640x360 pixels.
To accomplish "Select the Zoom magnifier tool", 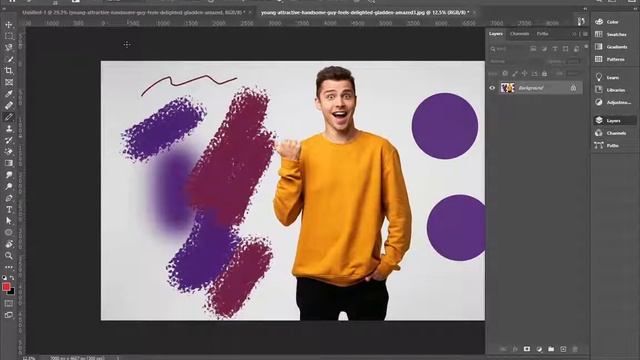I will point(9,256).
